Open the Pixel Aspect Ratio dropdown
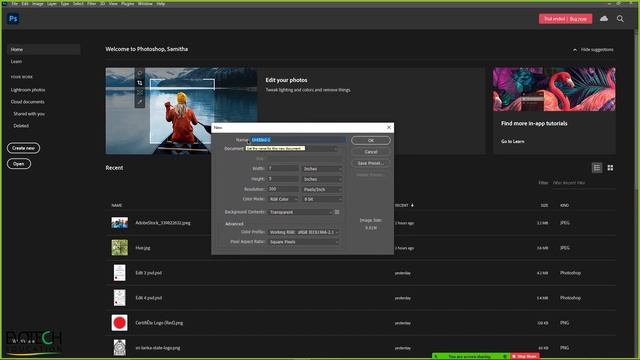 (303, 242)
